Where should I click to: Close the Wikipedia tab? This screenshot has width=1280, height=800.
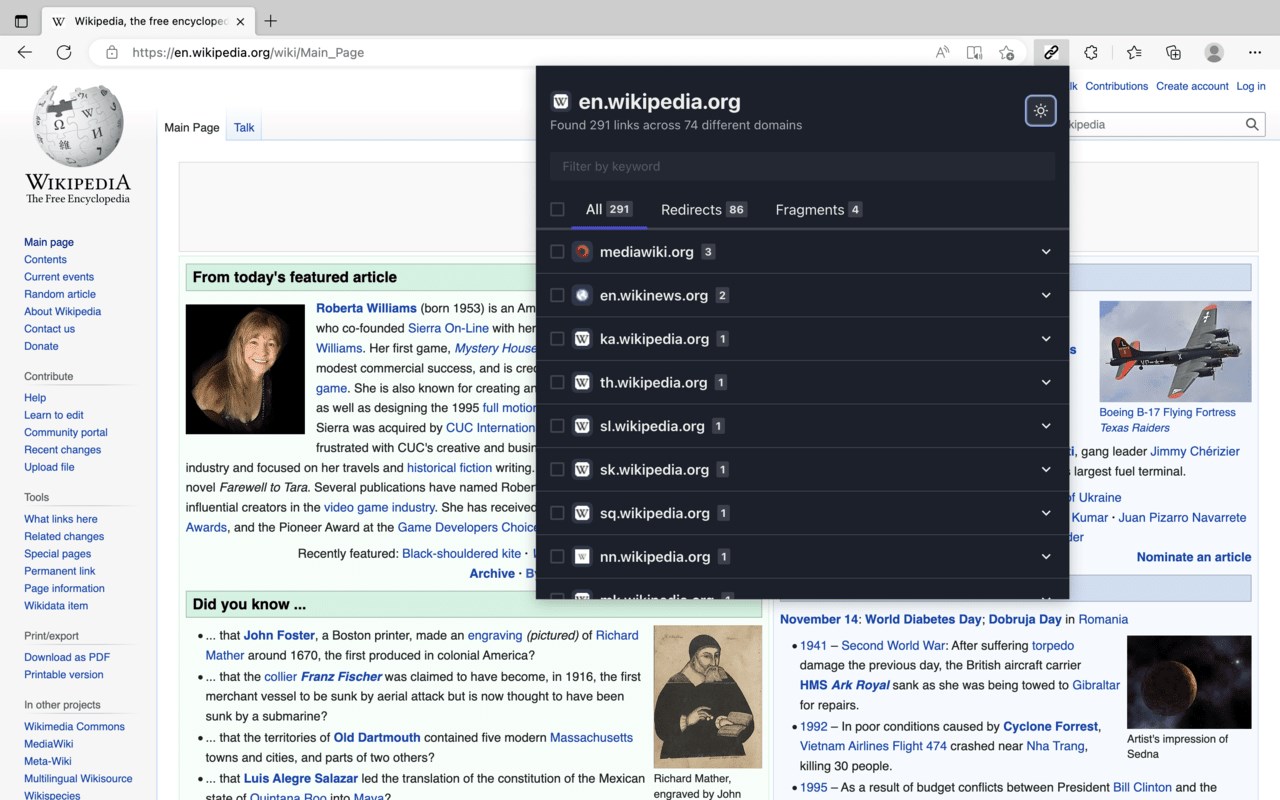pyautogui.click(x=240, y=21)
